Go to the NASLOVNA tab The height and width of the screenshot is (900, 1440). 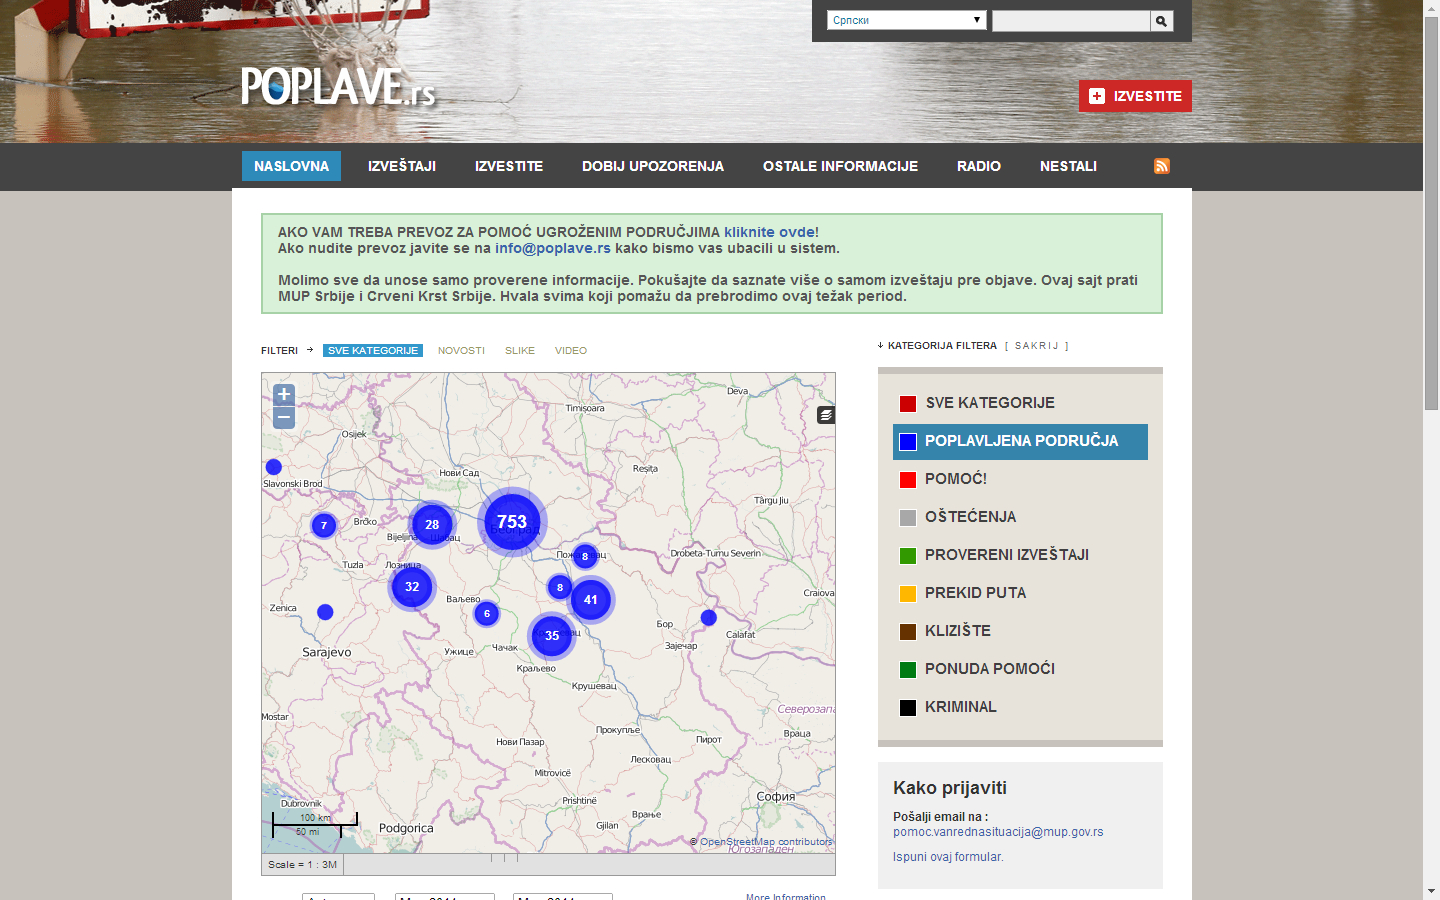[x=292, y=166]
